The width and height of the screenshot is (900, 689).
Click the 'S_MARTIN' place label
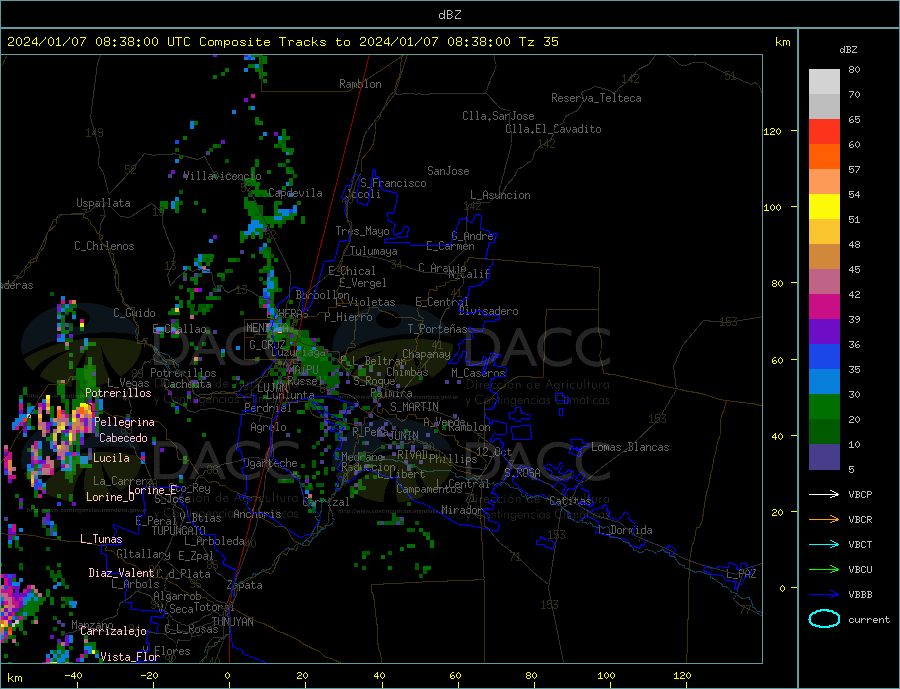tap(414, 407)
